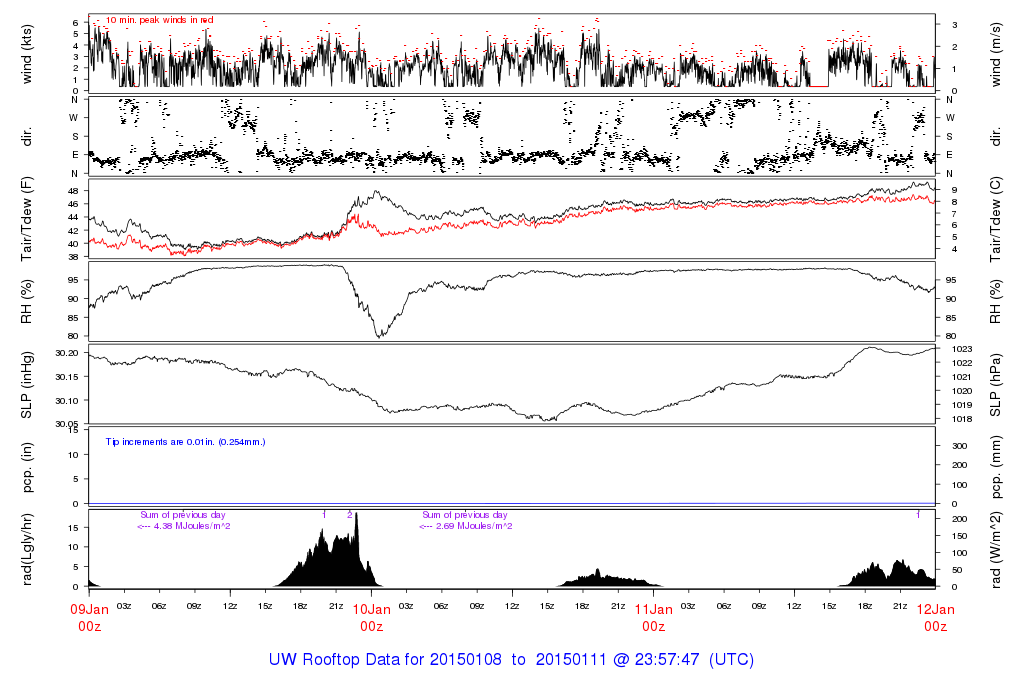The width and height of the screenshot is (1024, 700).
Task: Select the "SLP (hPa)" axis label
Action: (995, 385)
